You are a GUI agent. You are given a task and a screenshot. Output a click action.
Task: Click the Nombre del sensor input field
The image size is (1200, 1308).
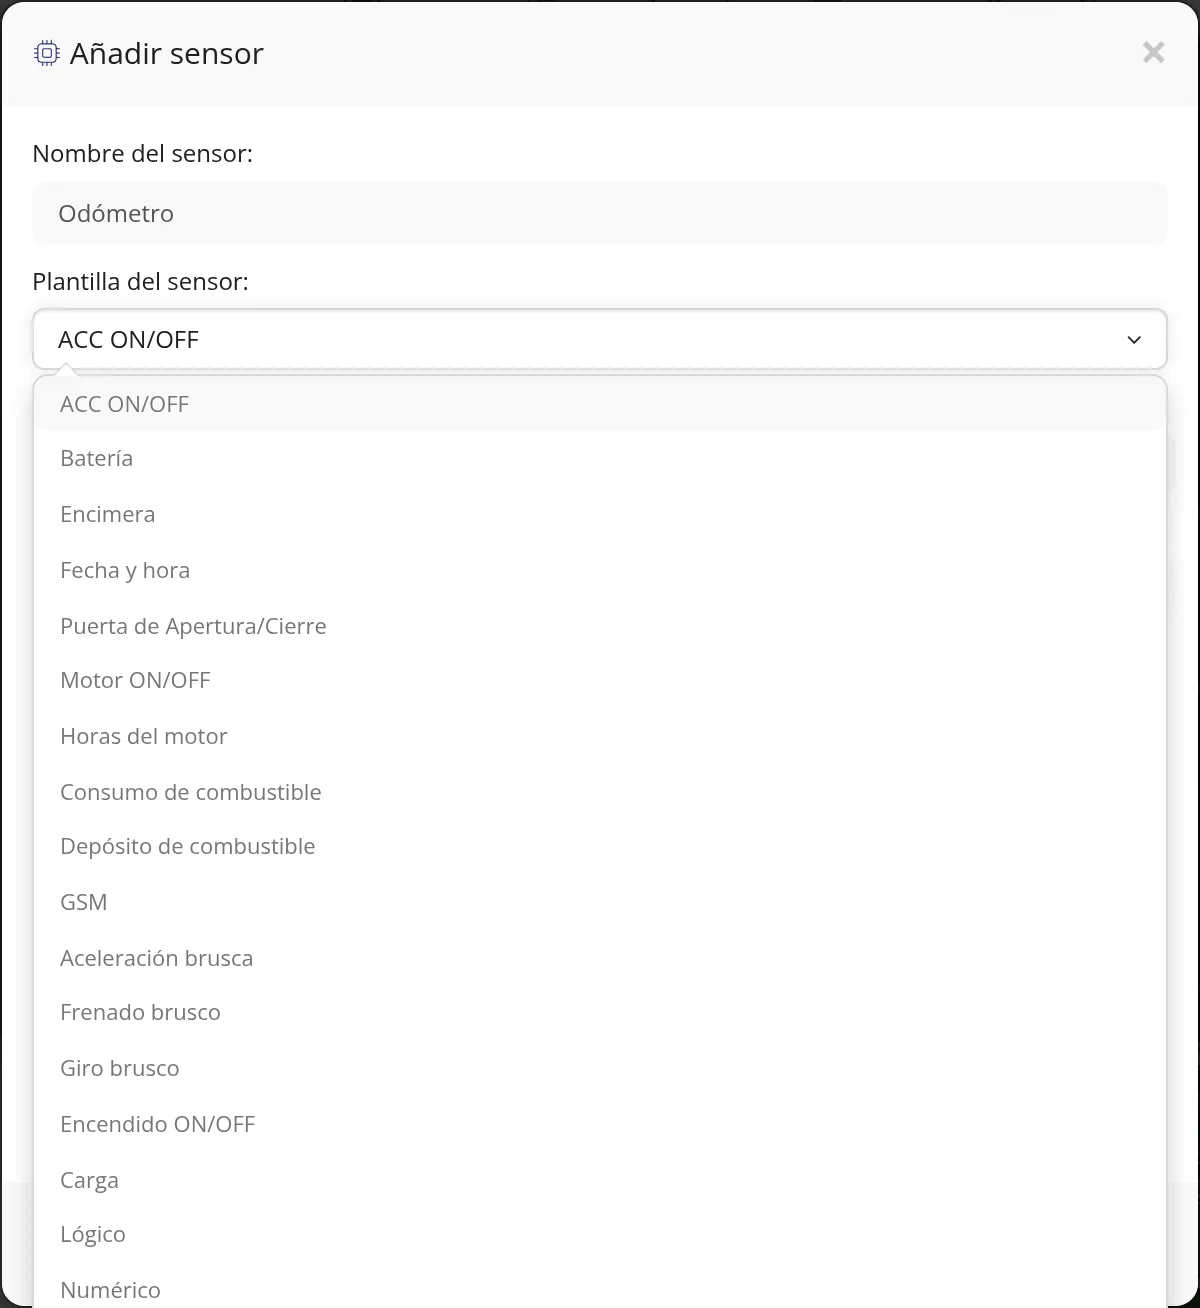(x=600, y=213)
